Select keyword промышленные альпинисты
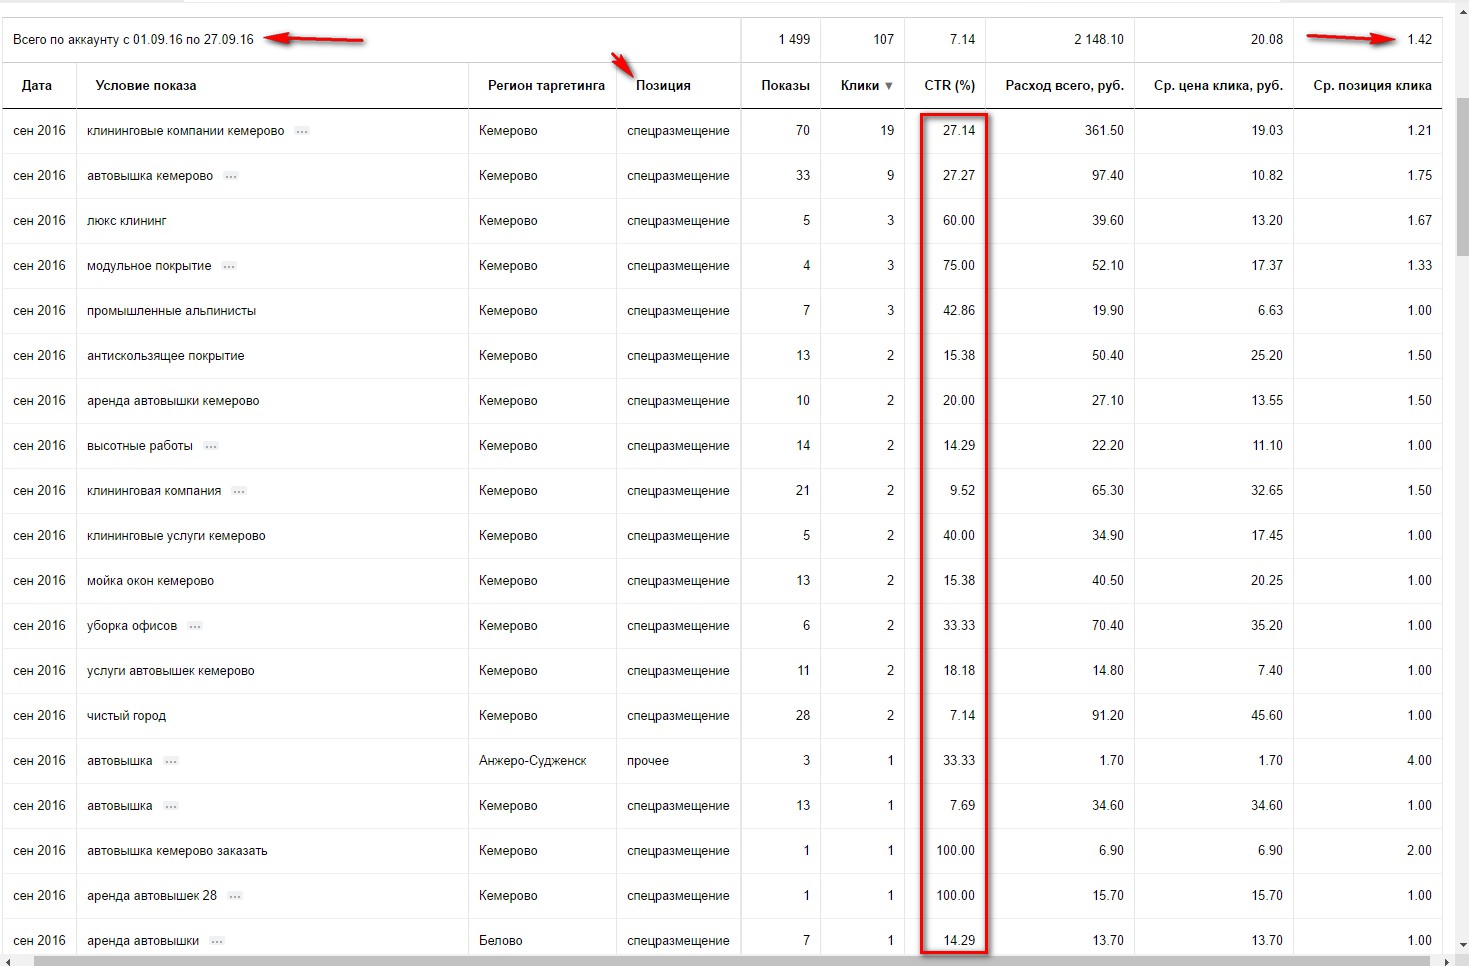The image size is (1469, 966). click(x=171, y=310)
